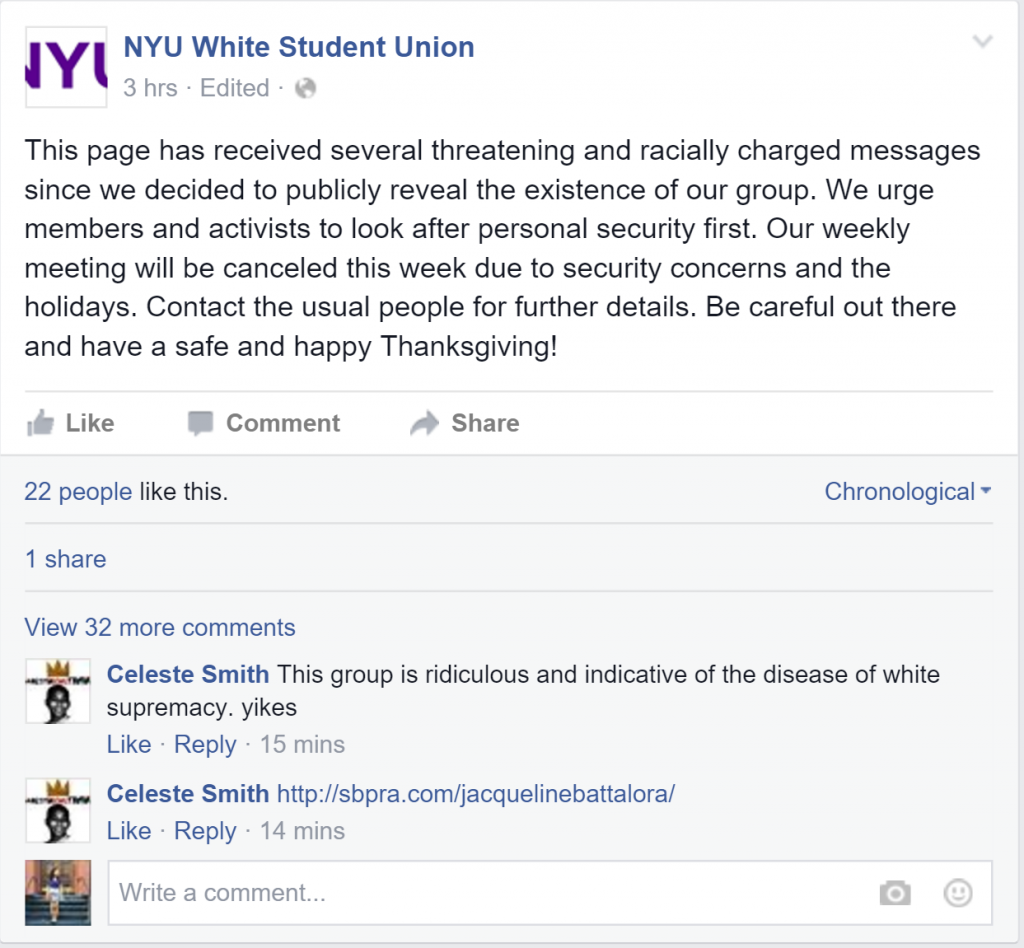Screen dimensions: 1024x948
Task: Open Celeste Smith's name on second comment
Action: [x=188, y=794]
